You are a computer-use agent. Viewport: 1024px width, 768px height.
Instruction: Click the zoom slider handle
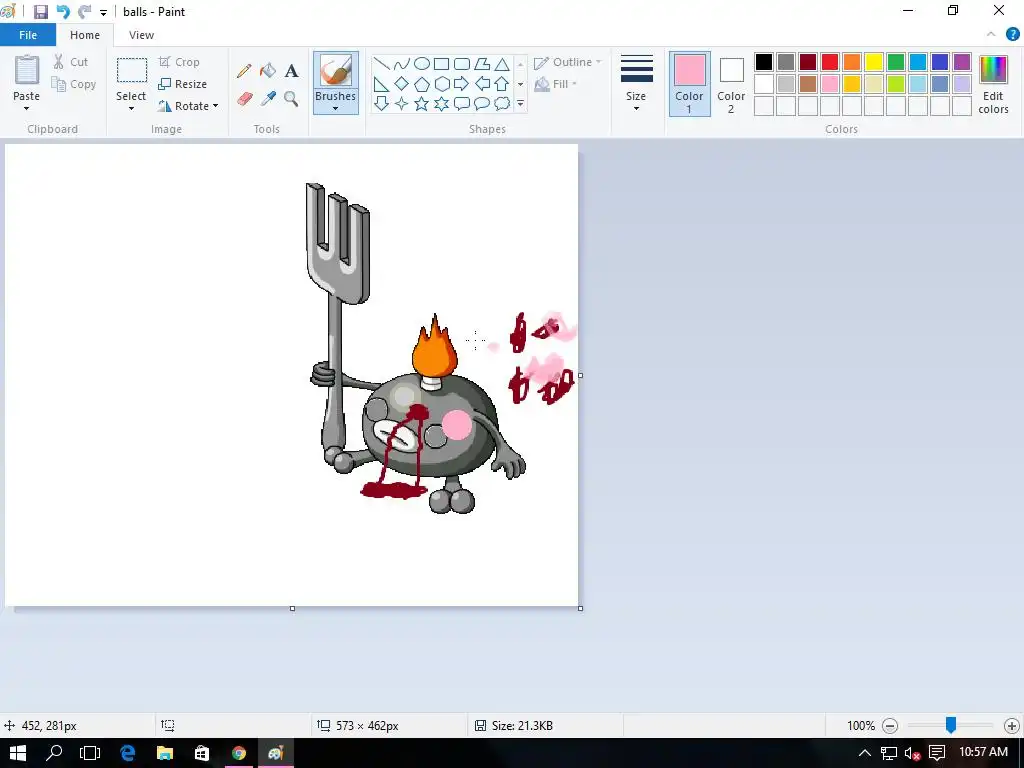[x=951, y=724]
